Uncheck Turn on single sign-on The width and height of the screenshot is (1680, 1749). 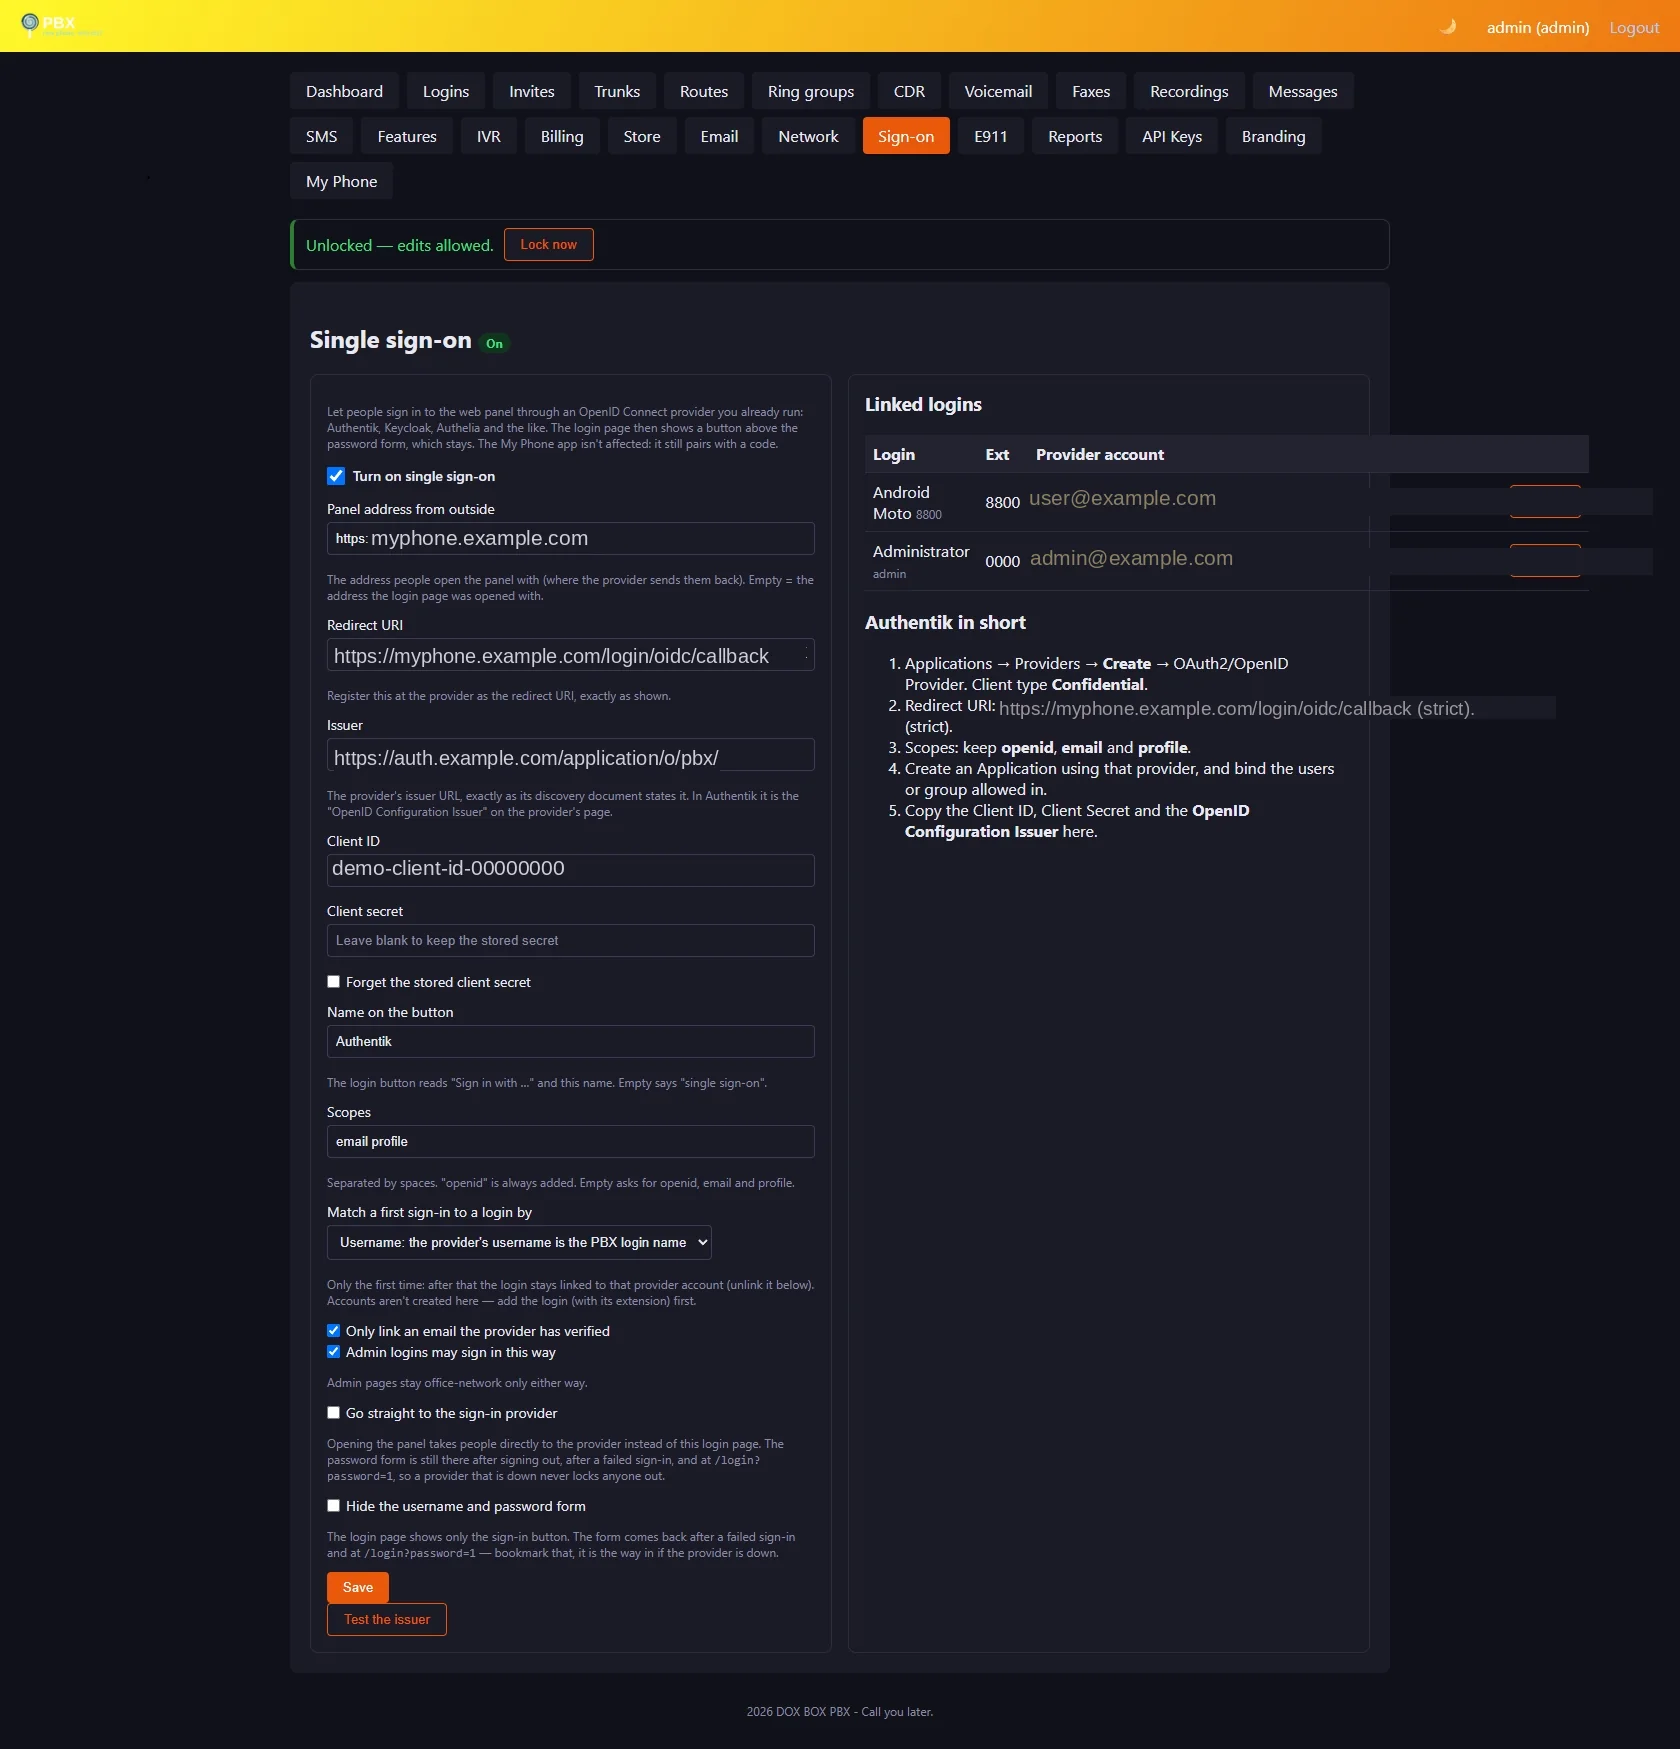click(x=336, y=476)
